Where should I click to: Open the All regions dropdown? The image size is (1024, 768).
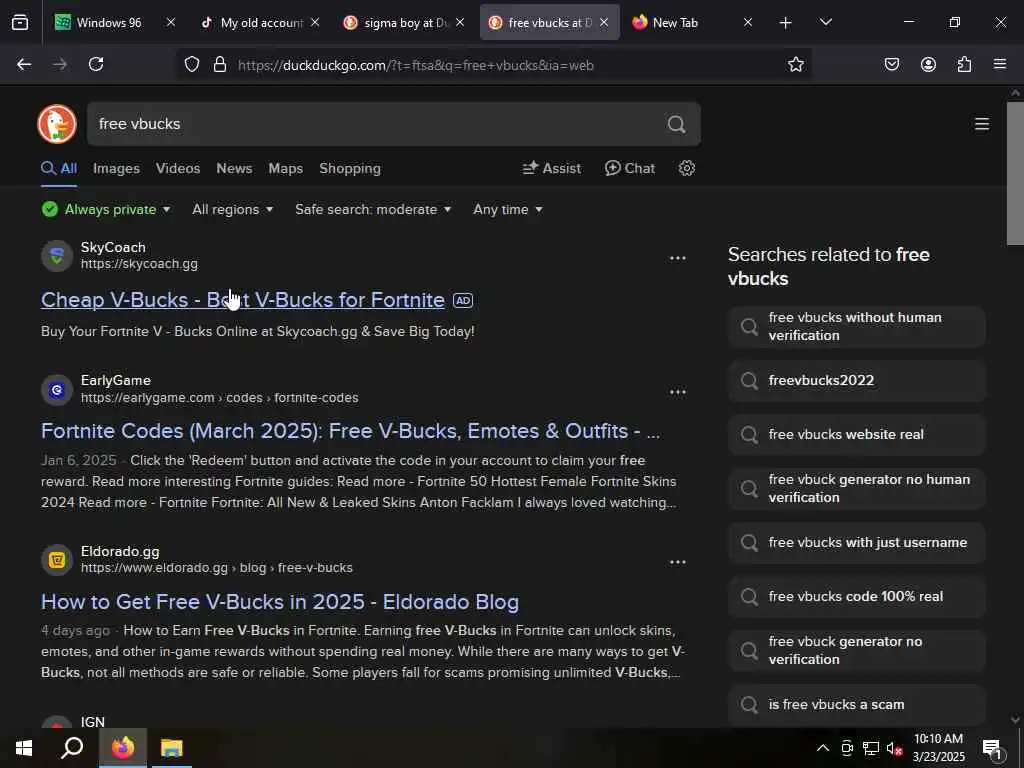pos(232,209)
